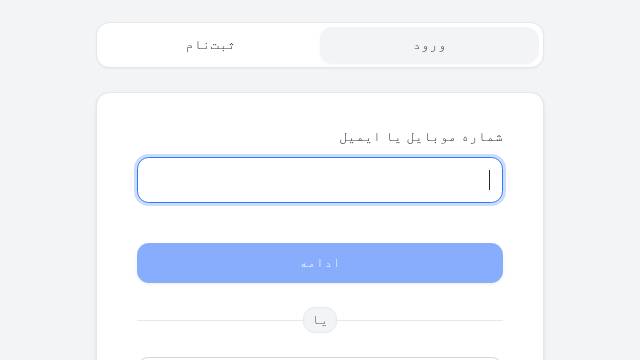The image size is (640, 360).
Task: Activate the highlighted ورود login tab
Action: (x=429, y=45)
